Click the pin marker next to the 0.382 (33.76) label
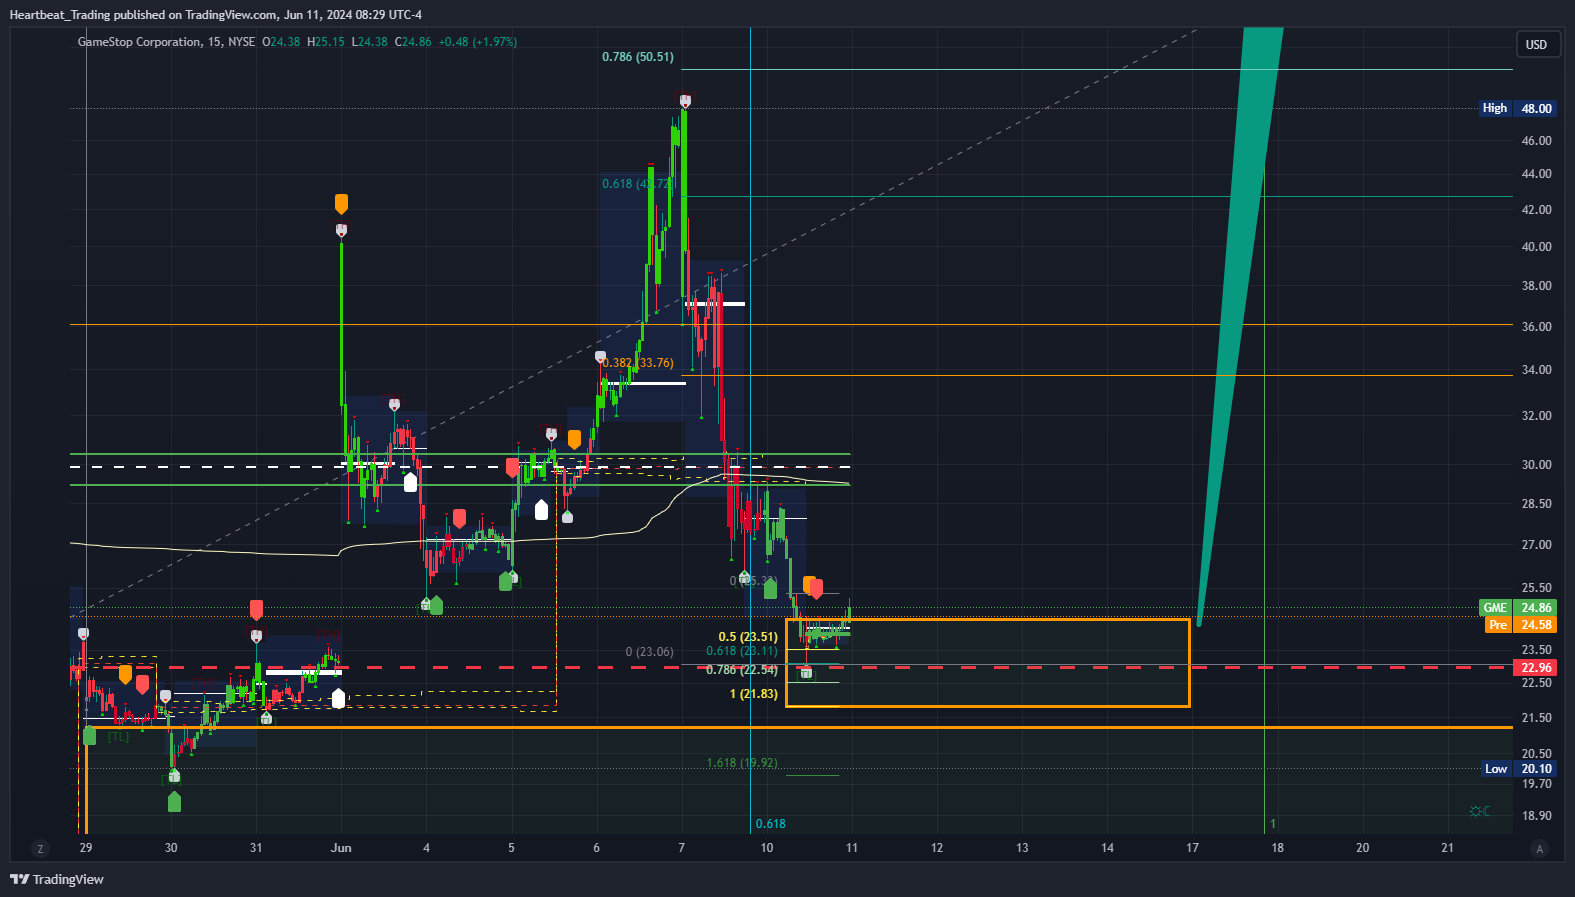This screenshot has height=897, width=1575. (600, 357)
